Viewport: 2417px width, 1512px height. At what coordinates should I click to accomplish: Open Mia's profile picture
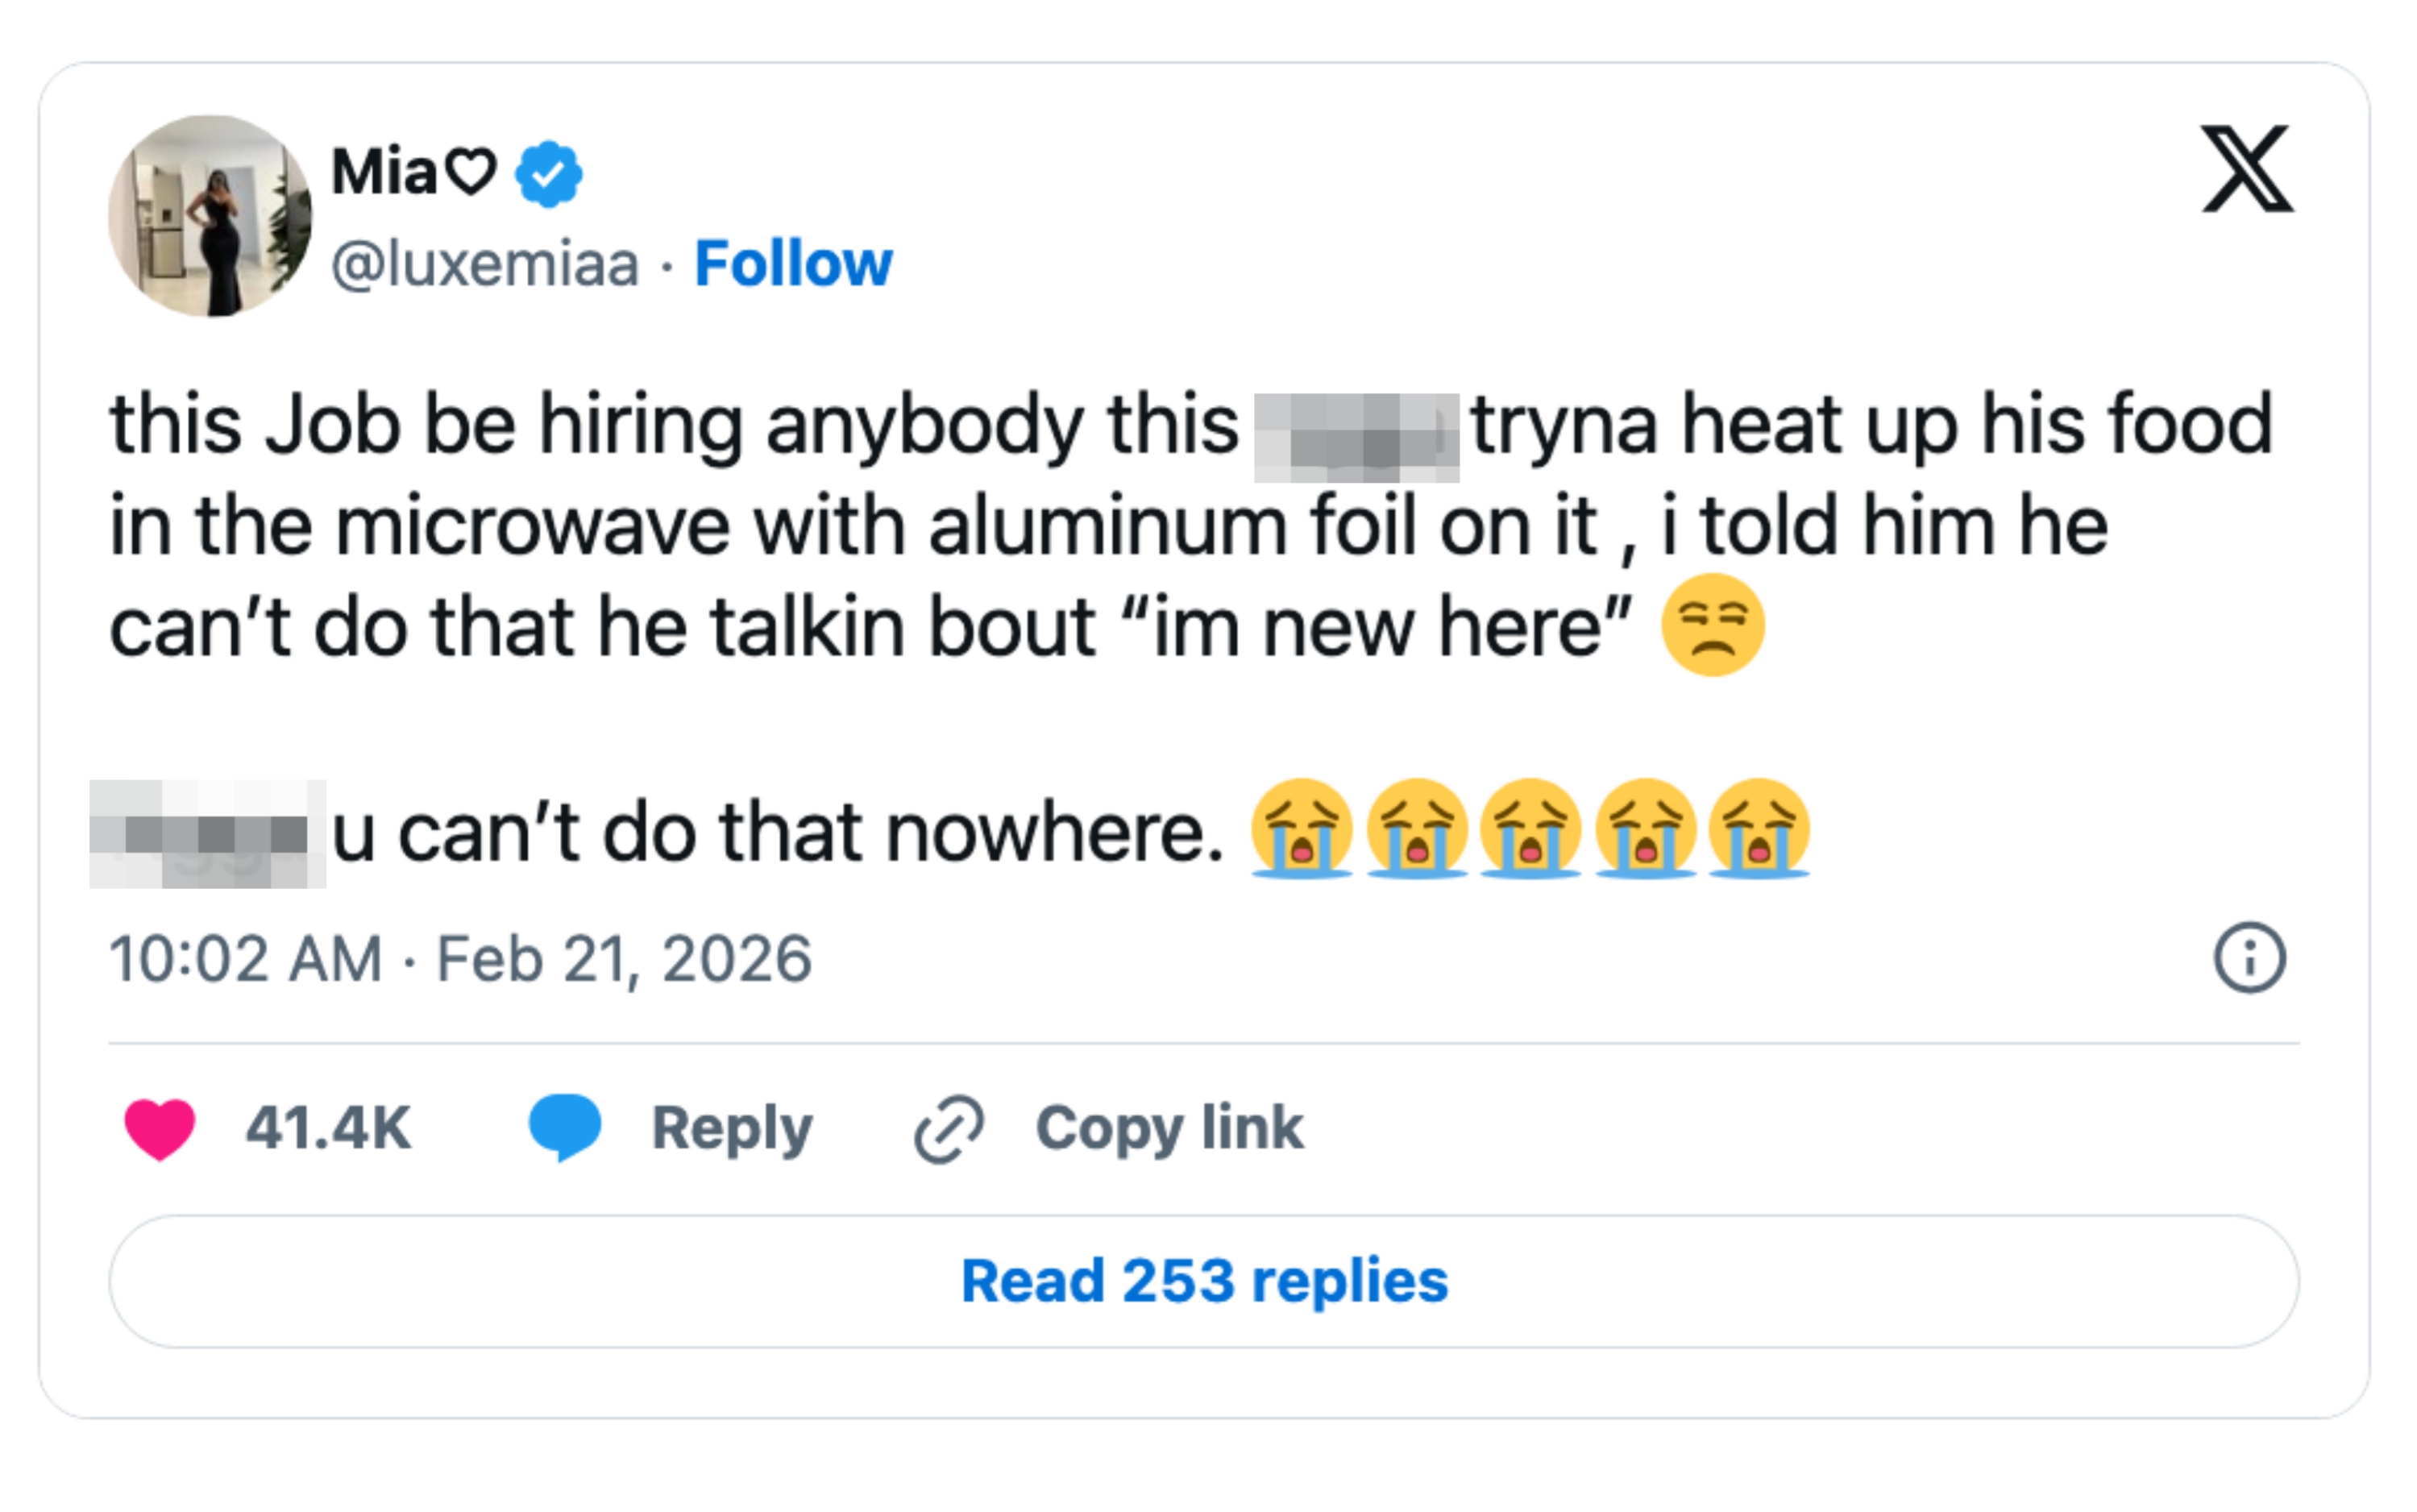(210, 216)
